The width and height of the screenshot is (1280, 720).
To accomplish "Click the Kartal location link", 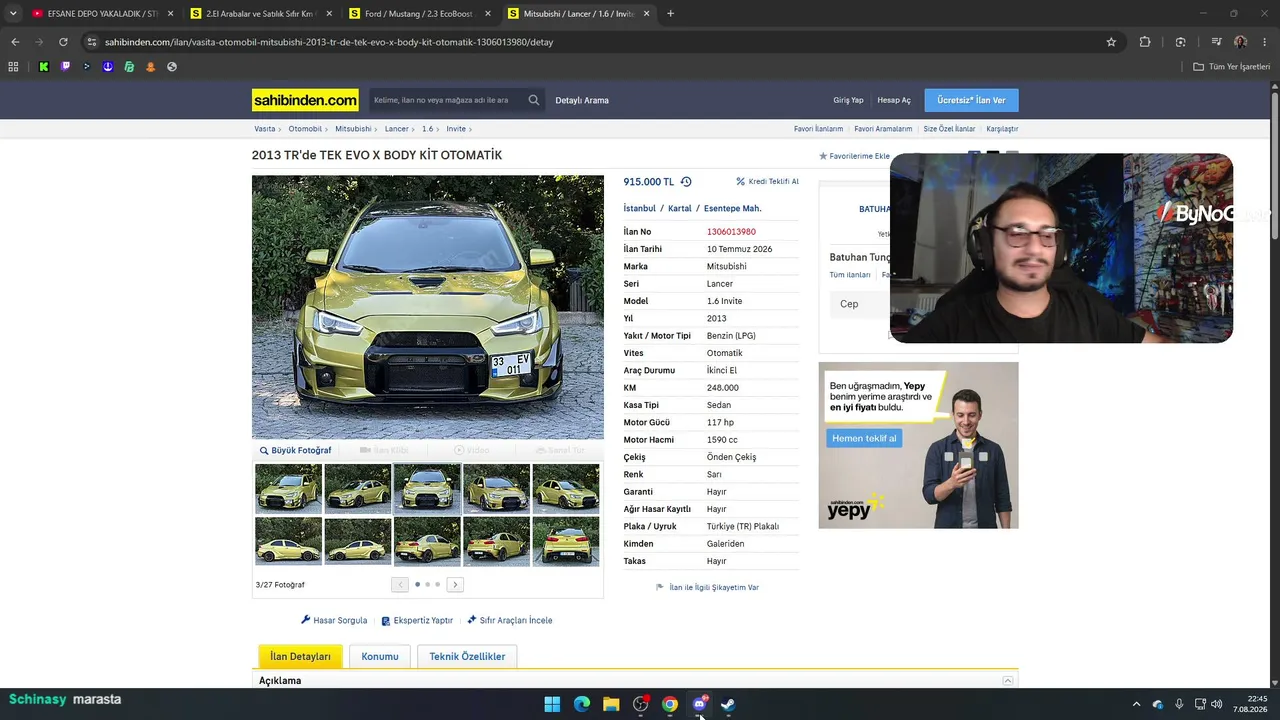I will coord(680,209).
